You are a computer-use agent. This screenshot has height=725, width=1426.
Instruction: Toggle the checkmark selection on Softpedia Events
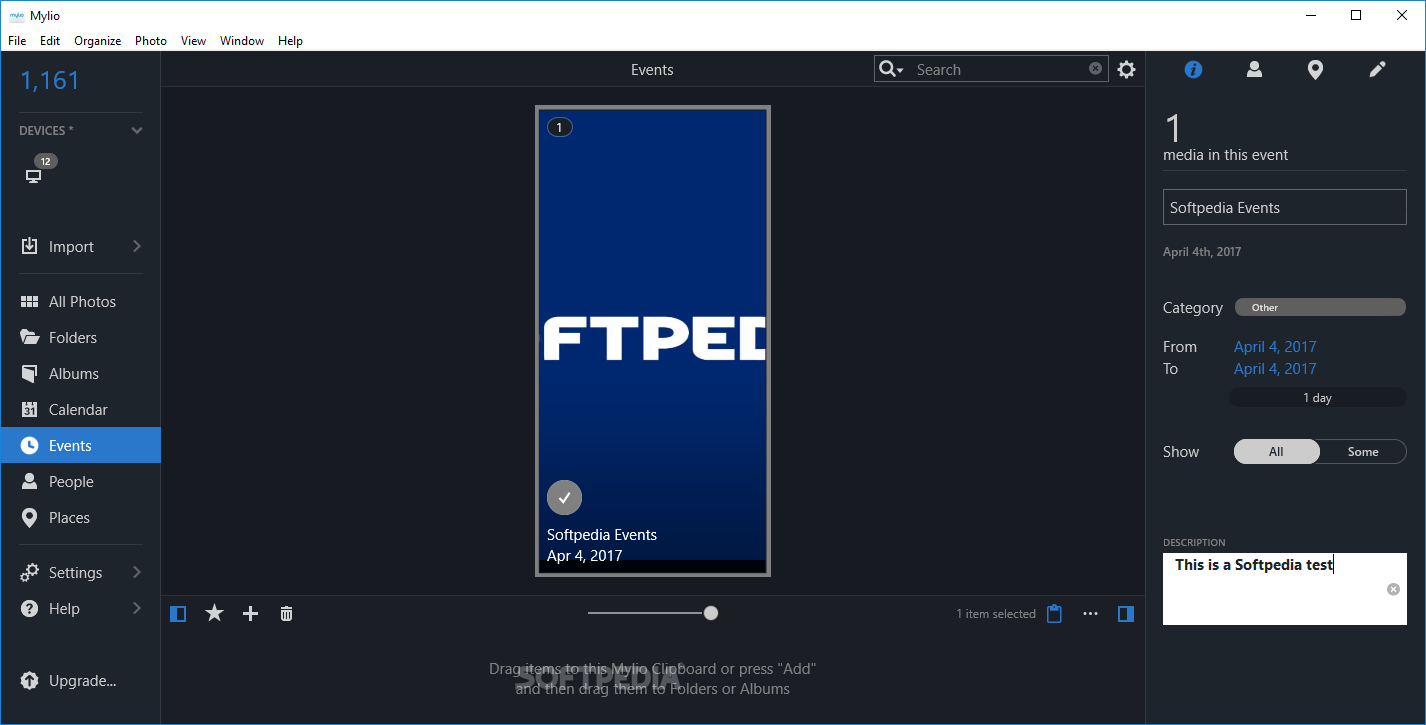[564, 497]
